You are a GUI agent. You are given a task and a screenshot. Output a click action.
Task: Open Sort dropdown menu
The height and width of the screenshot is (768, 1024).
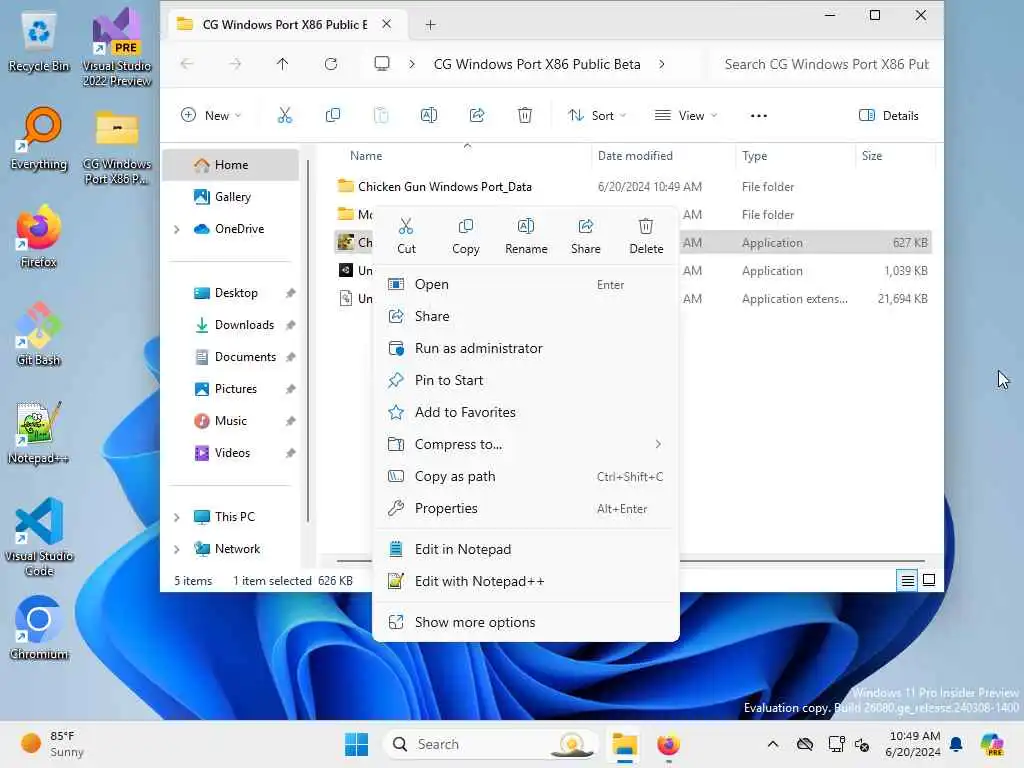click(x=597, y=116)
